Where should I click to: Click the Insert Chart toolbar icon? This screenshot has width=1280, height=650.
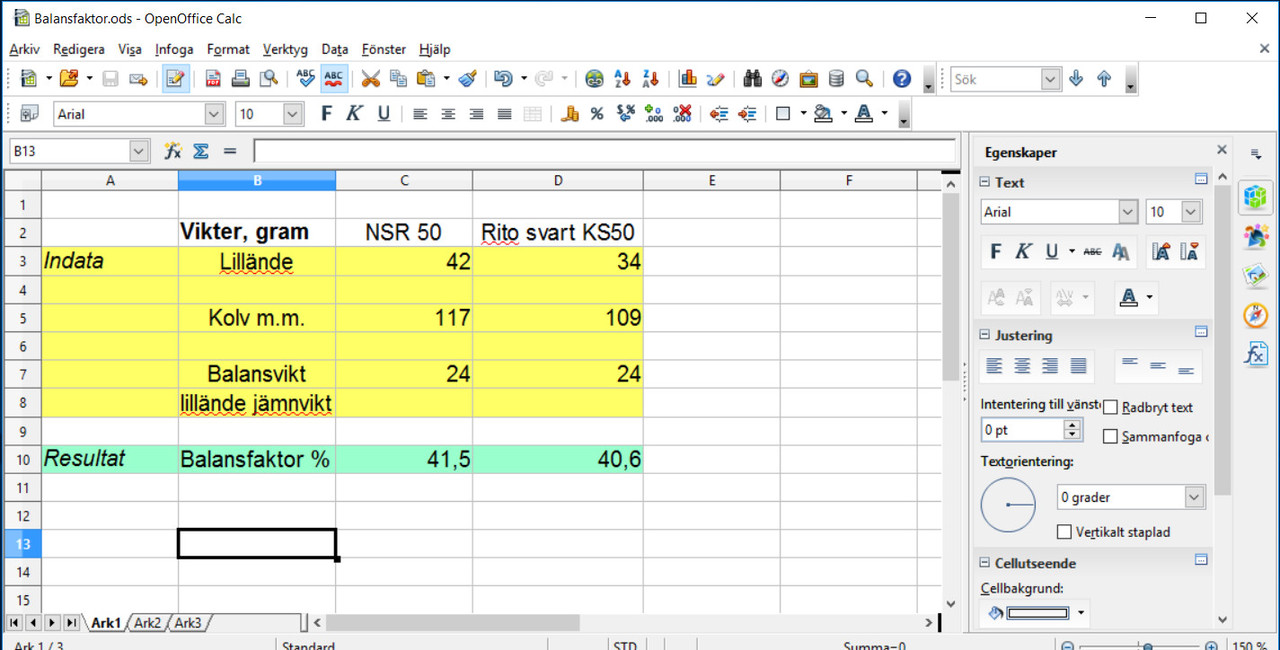pyautogui.click(x=688, y=79)
